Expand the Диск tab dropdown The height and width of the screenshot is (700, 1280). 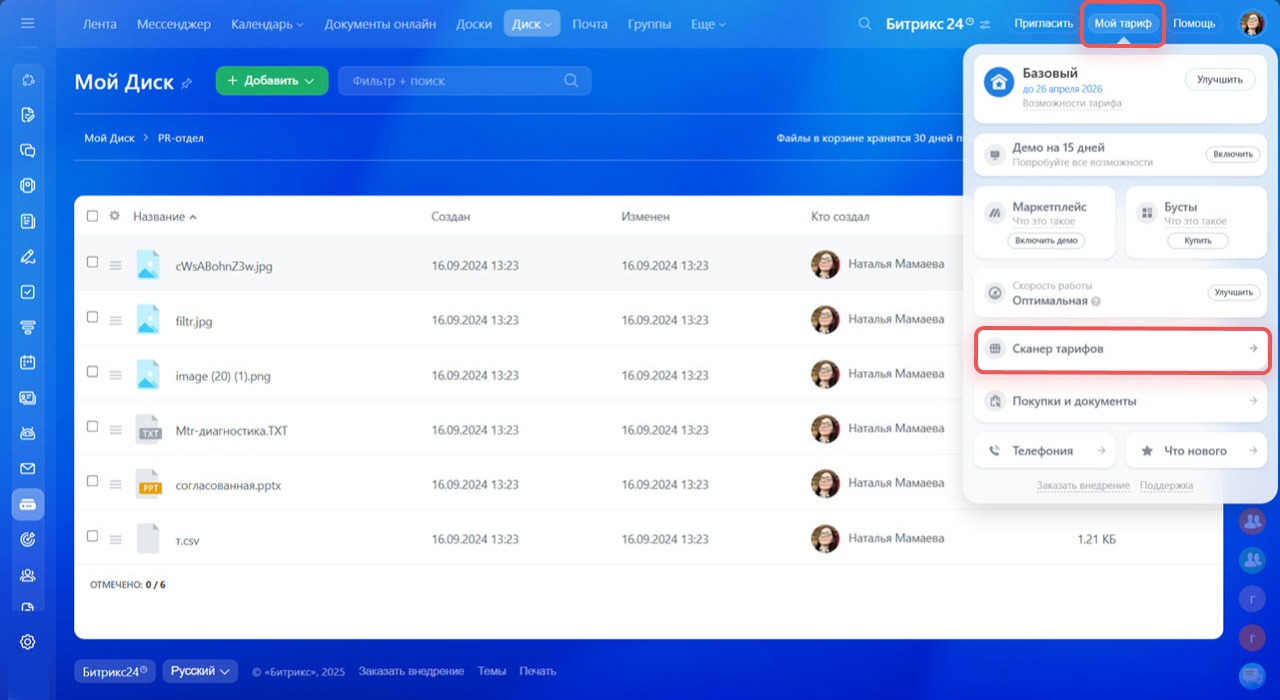tap(548, 25)
